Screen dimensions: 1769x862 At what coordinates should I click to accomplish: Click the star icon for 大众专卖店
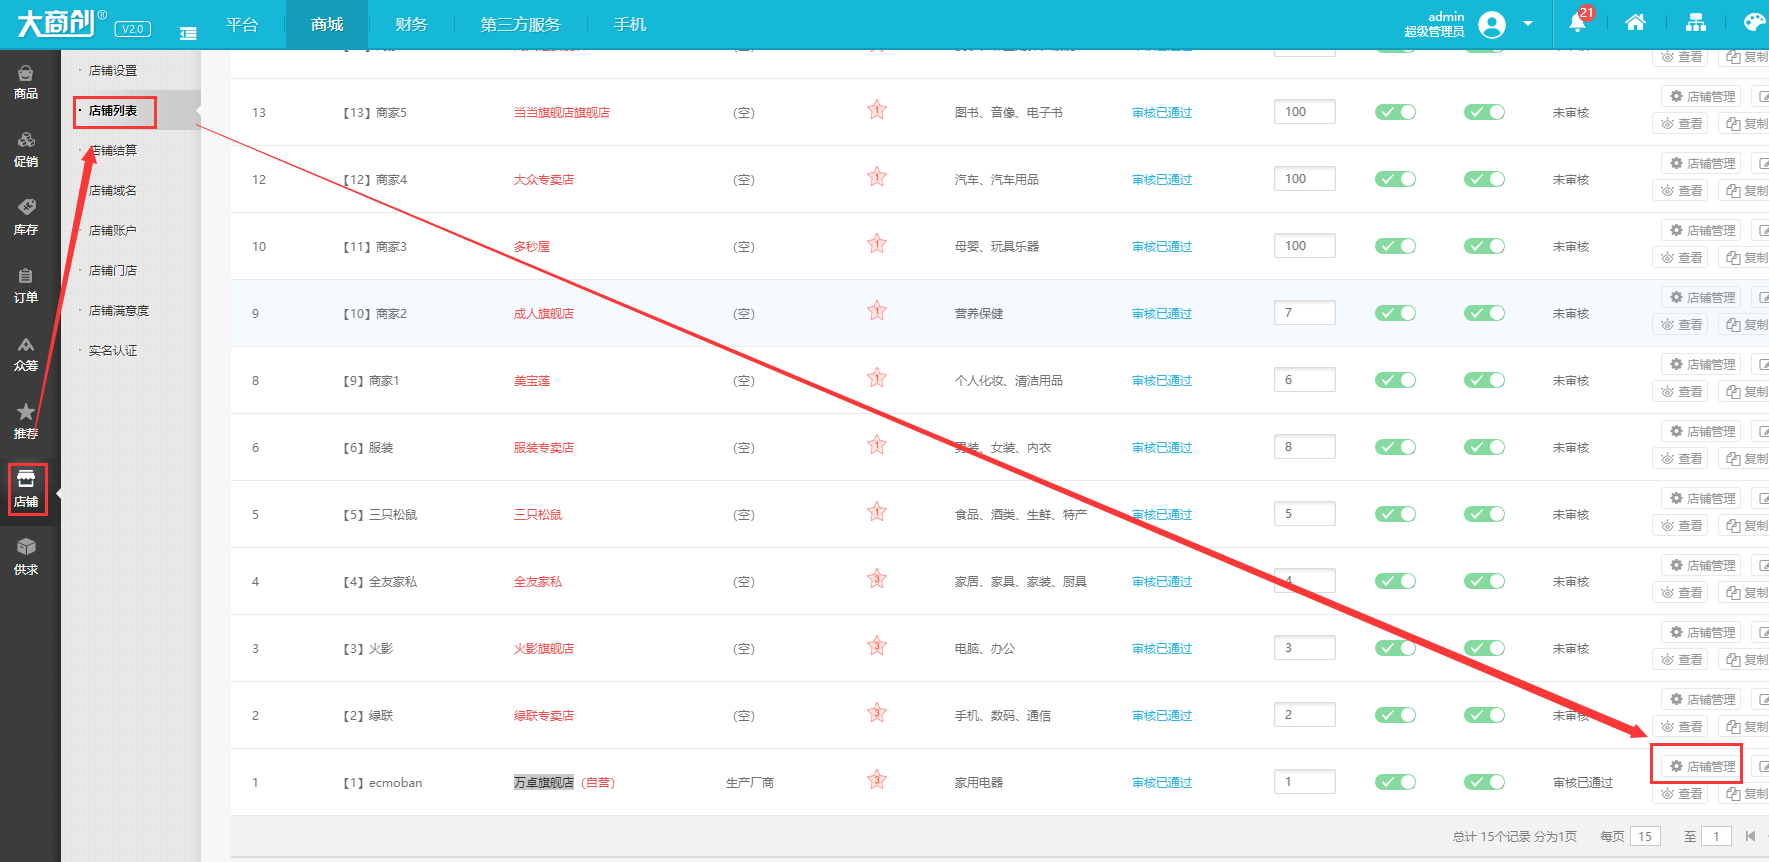877,177
